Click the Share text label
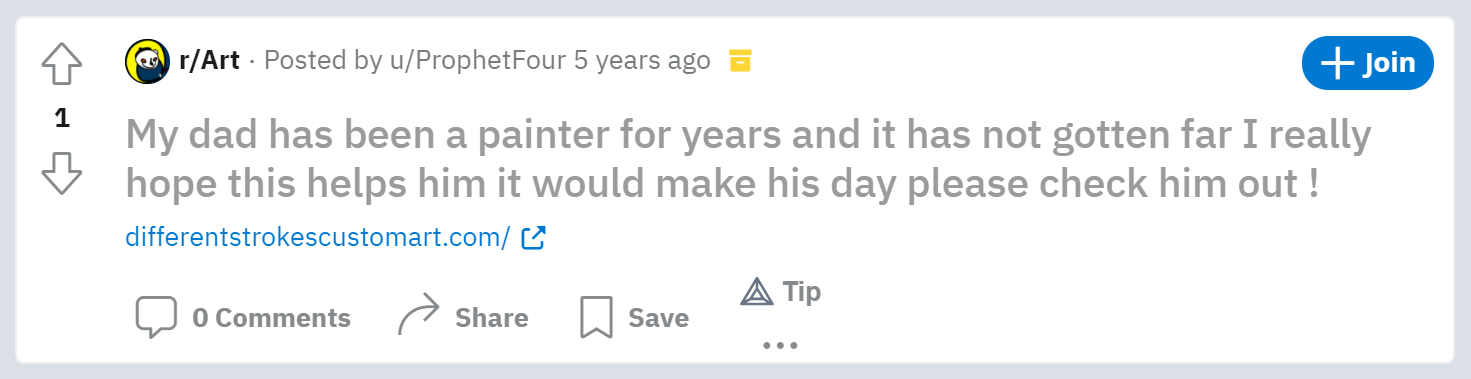1471x379 pixels. click(x=492, y=318)
